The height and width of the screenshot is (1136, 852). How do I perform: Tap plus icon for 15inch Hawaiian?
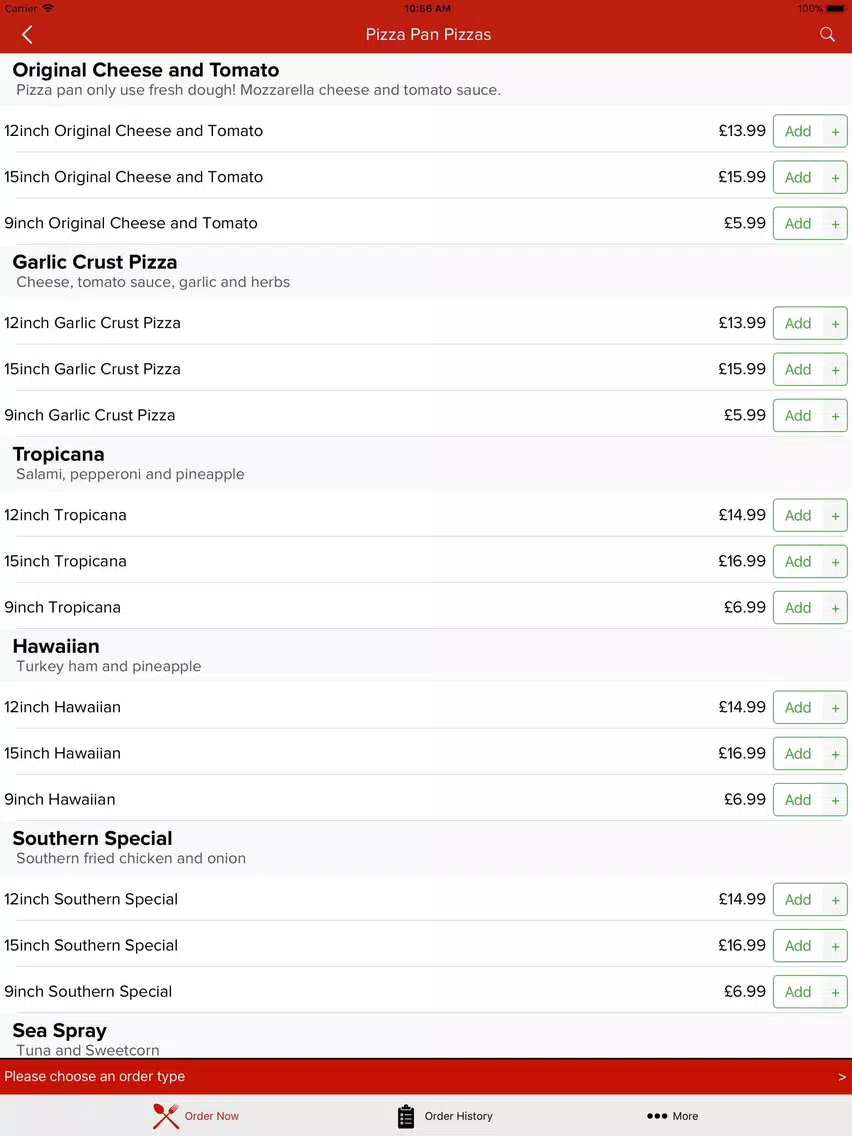pos(835,753)
